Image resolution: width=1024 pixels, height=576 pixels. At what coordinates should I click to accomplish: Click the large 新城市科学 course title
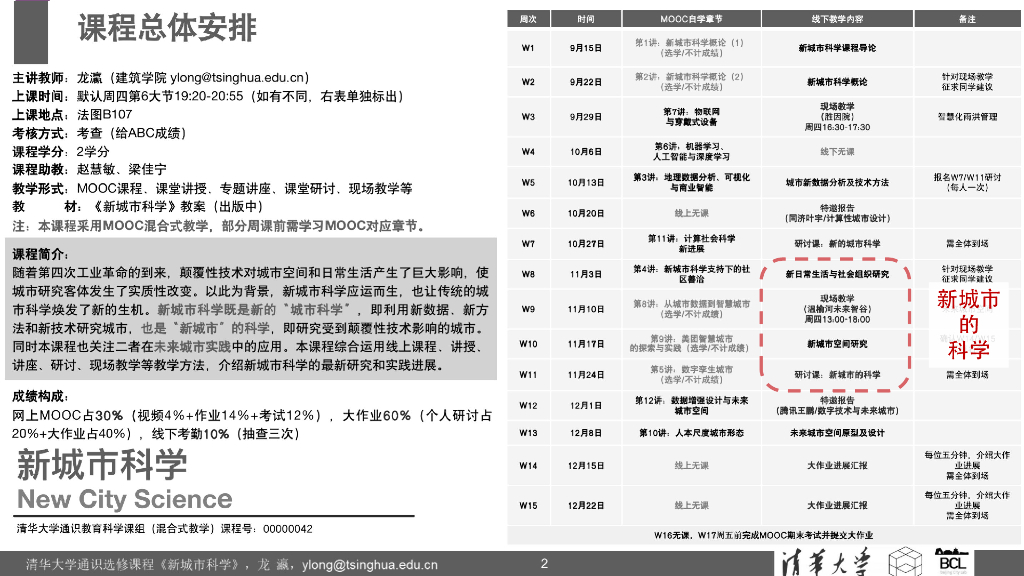click(x=102, y=465)
